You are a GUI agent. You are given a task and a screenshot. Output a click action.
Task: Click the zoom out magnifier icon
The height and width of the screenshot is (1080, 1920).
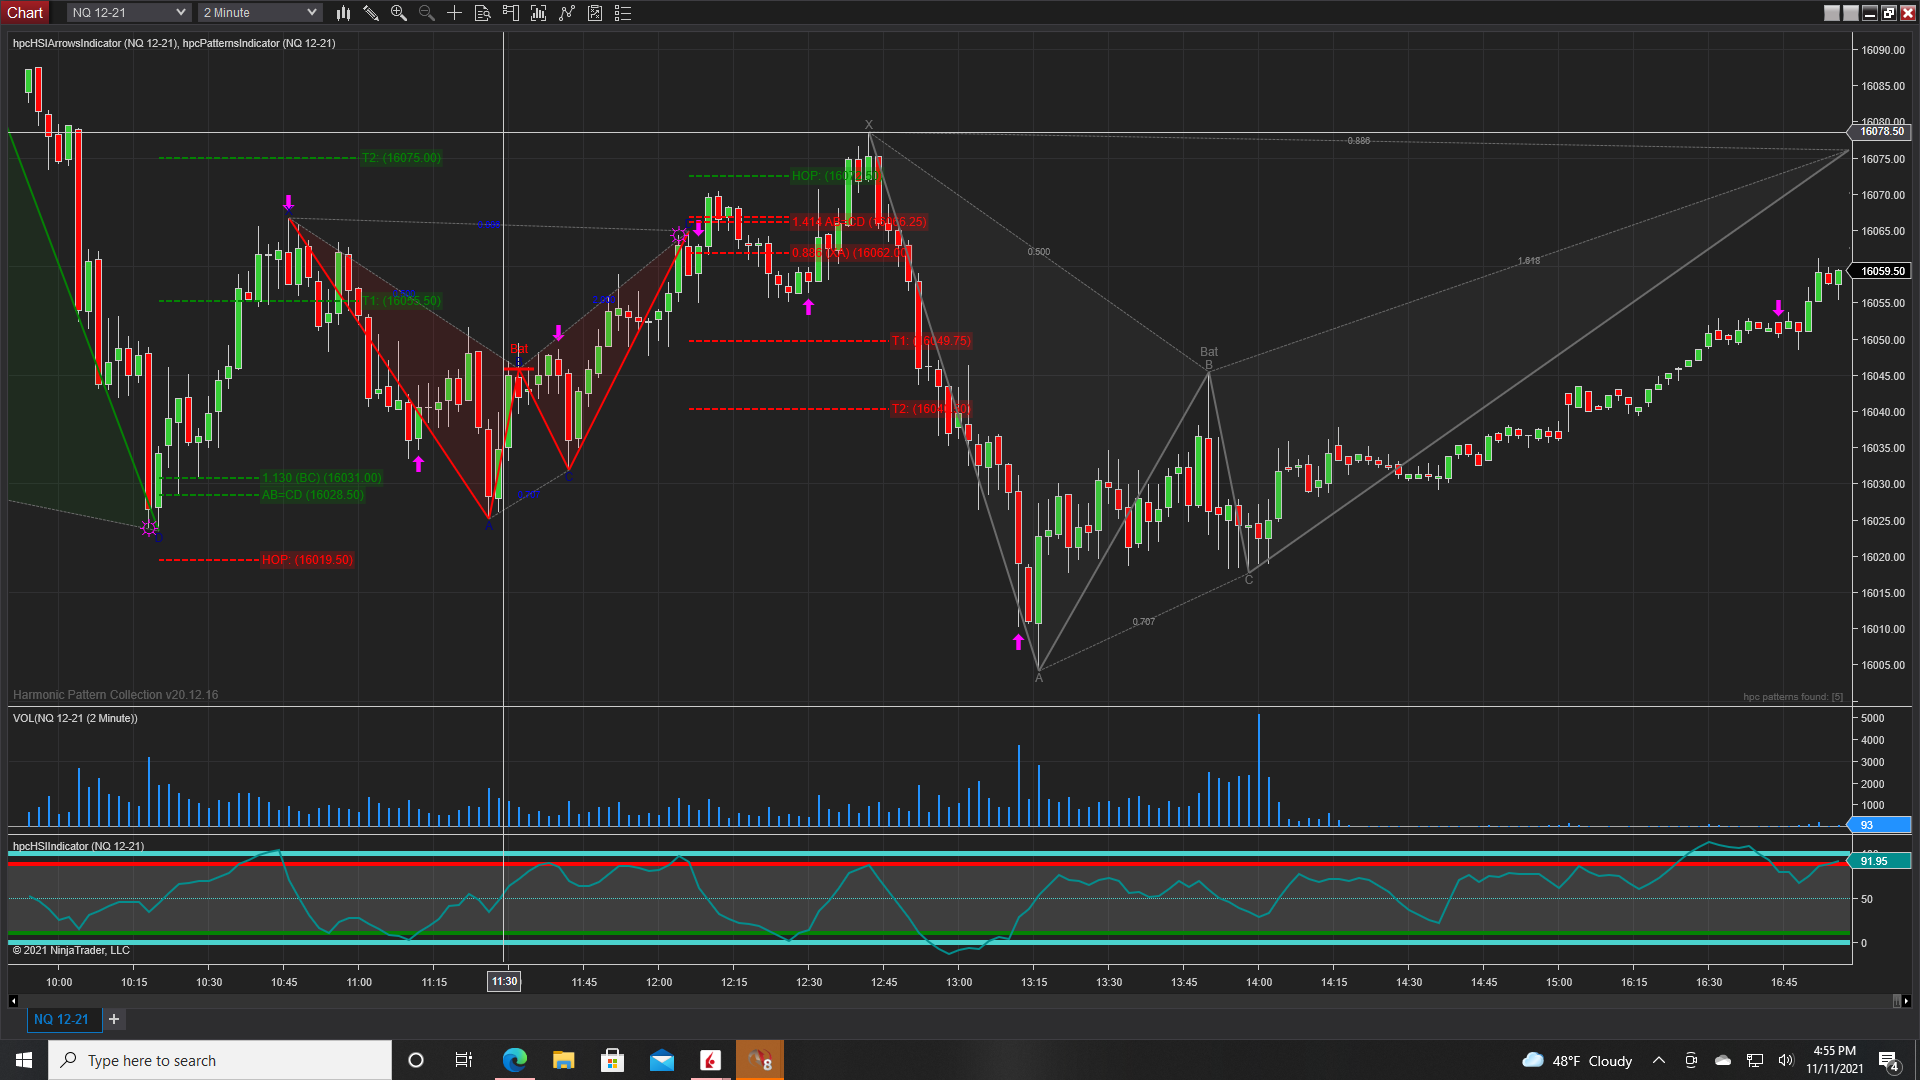427,13
